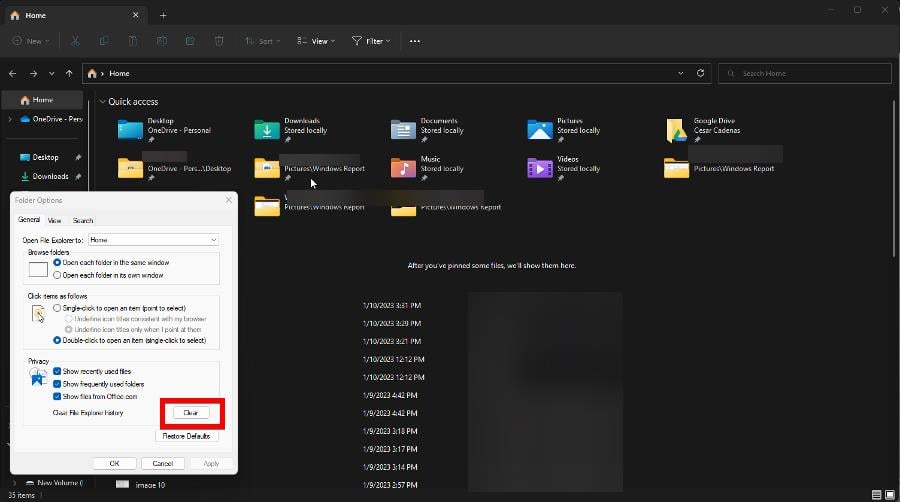
Task: Click the Delete trash icon in toolbar
Action: coord(219,41)
